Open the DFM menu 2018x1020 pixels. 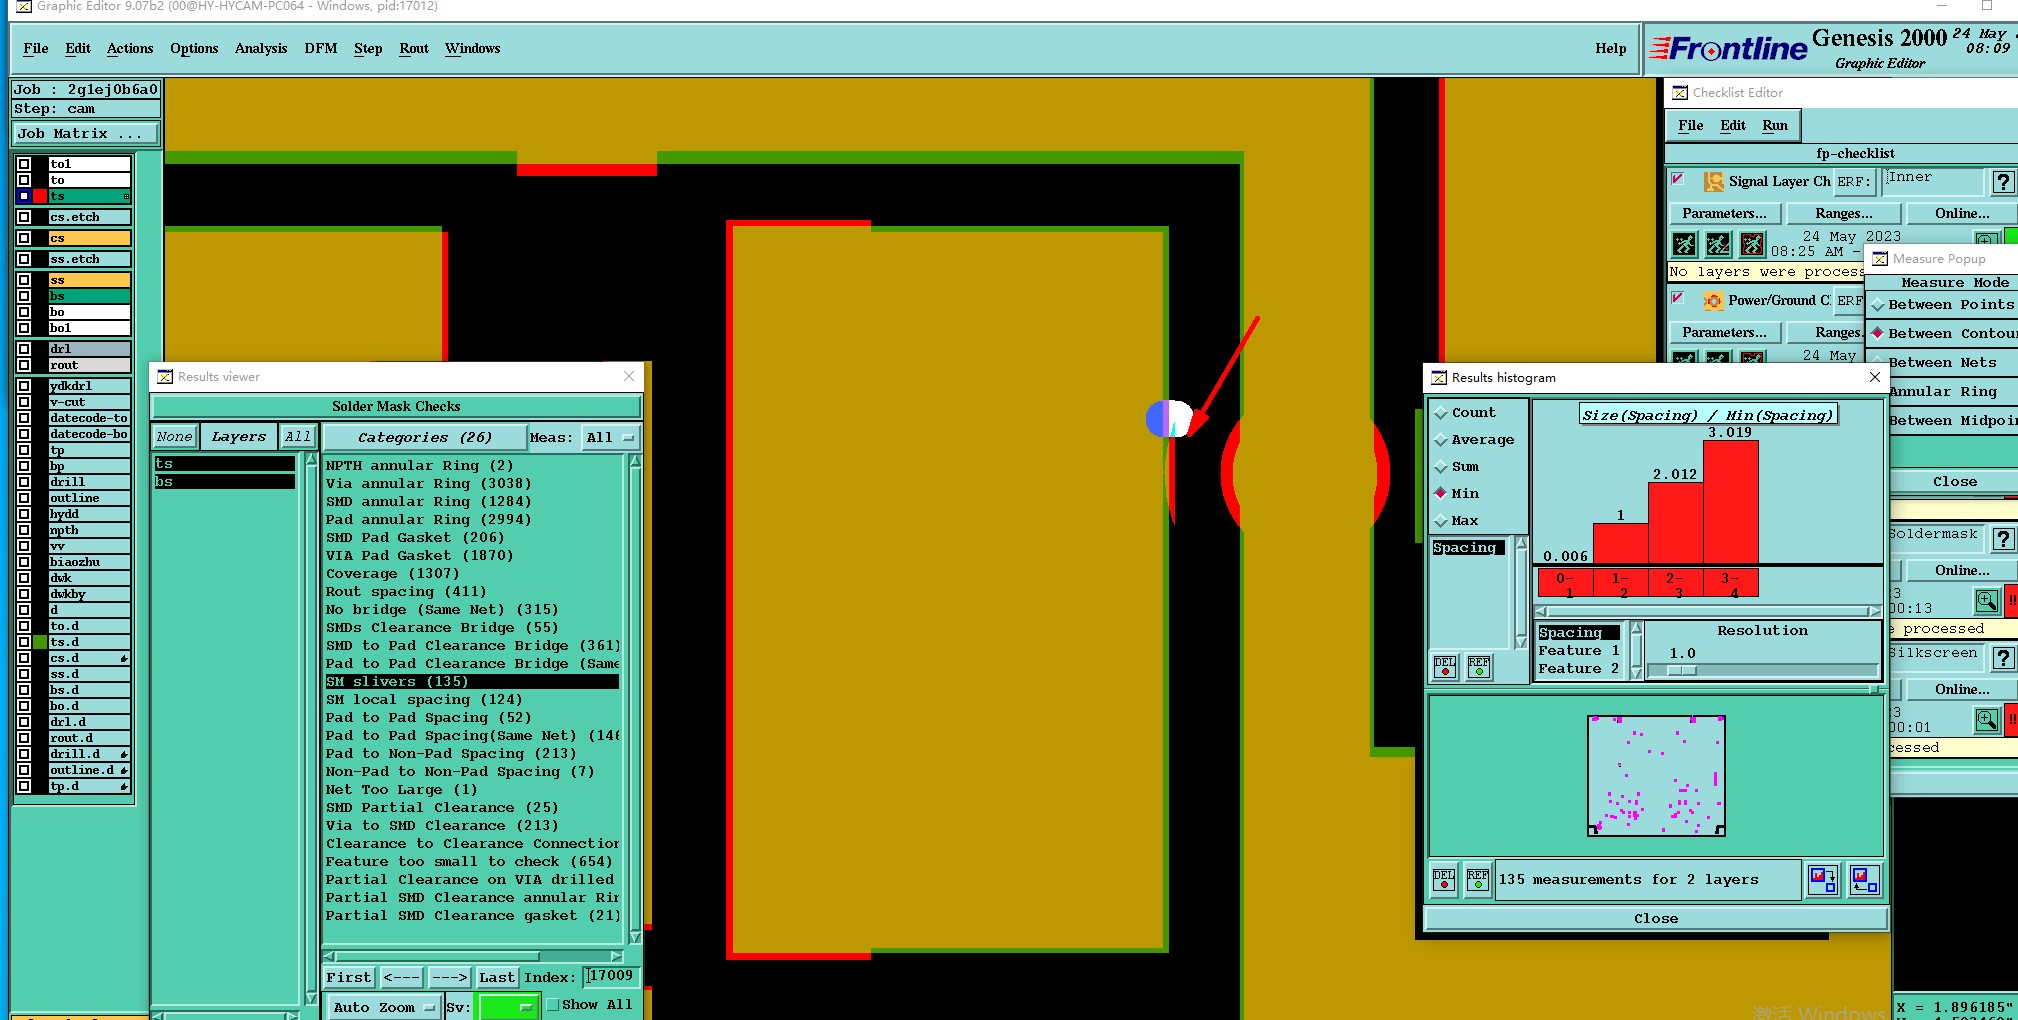click(321, 48)
